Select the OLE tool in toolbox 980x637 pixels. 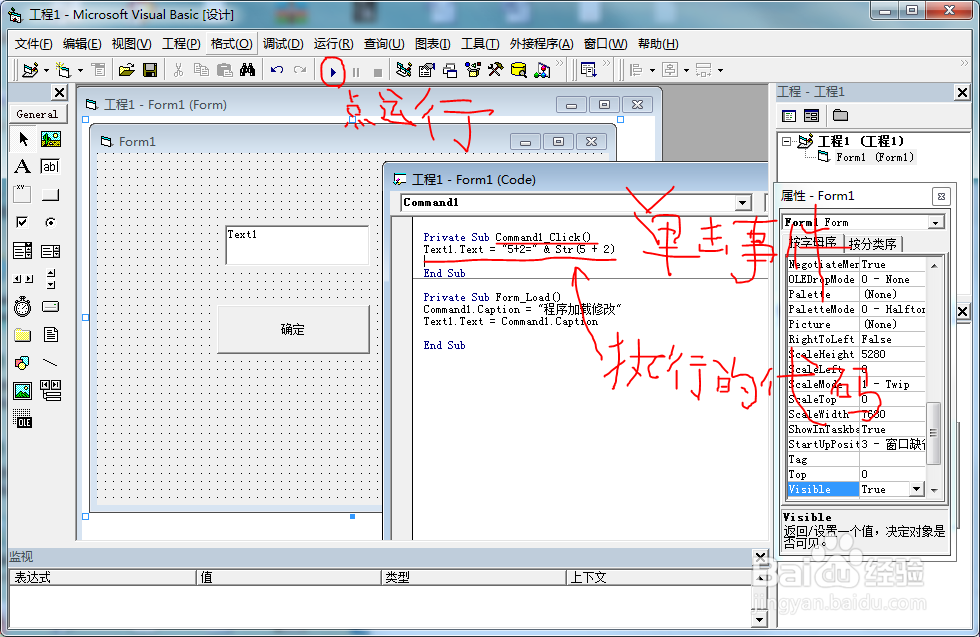23,419
